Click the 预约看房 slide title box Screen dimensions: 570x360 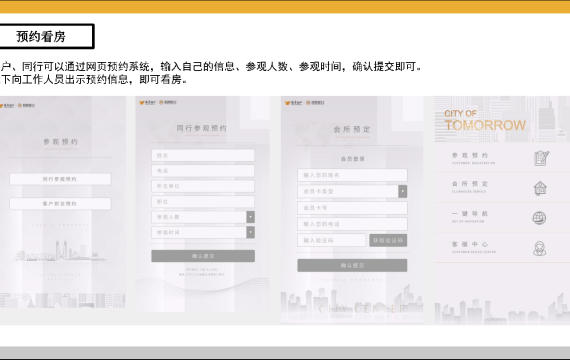47,36
